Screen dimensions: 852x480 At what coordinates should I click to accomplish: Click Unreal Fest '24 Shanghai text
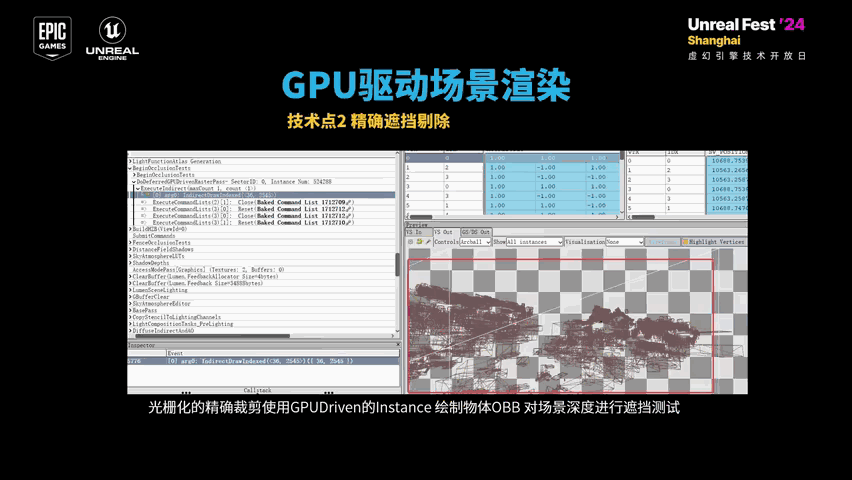pyautogui.click(x=746, y=32)
